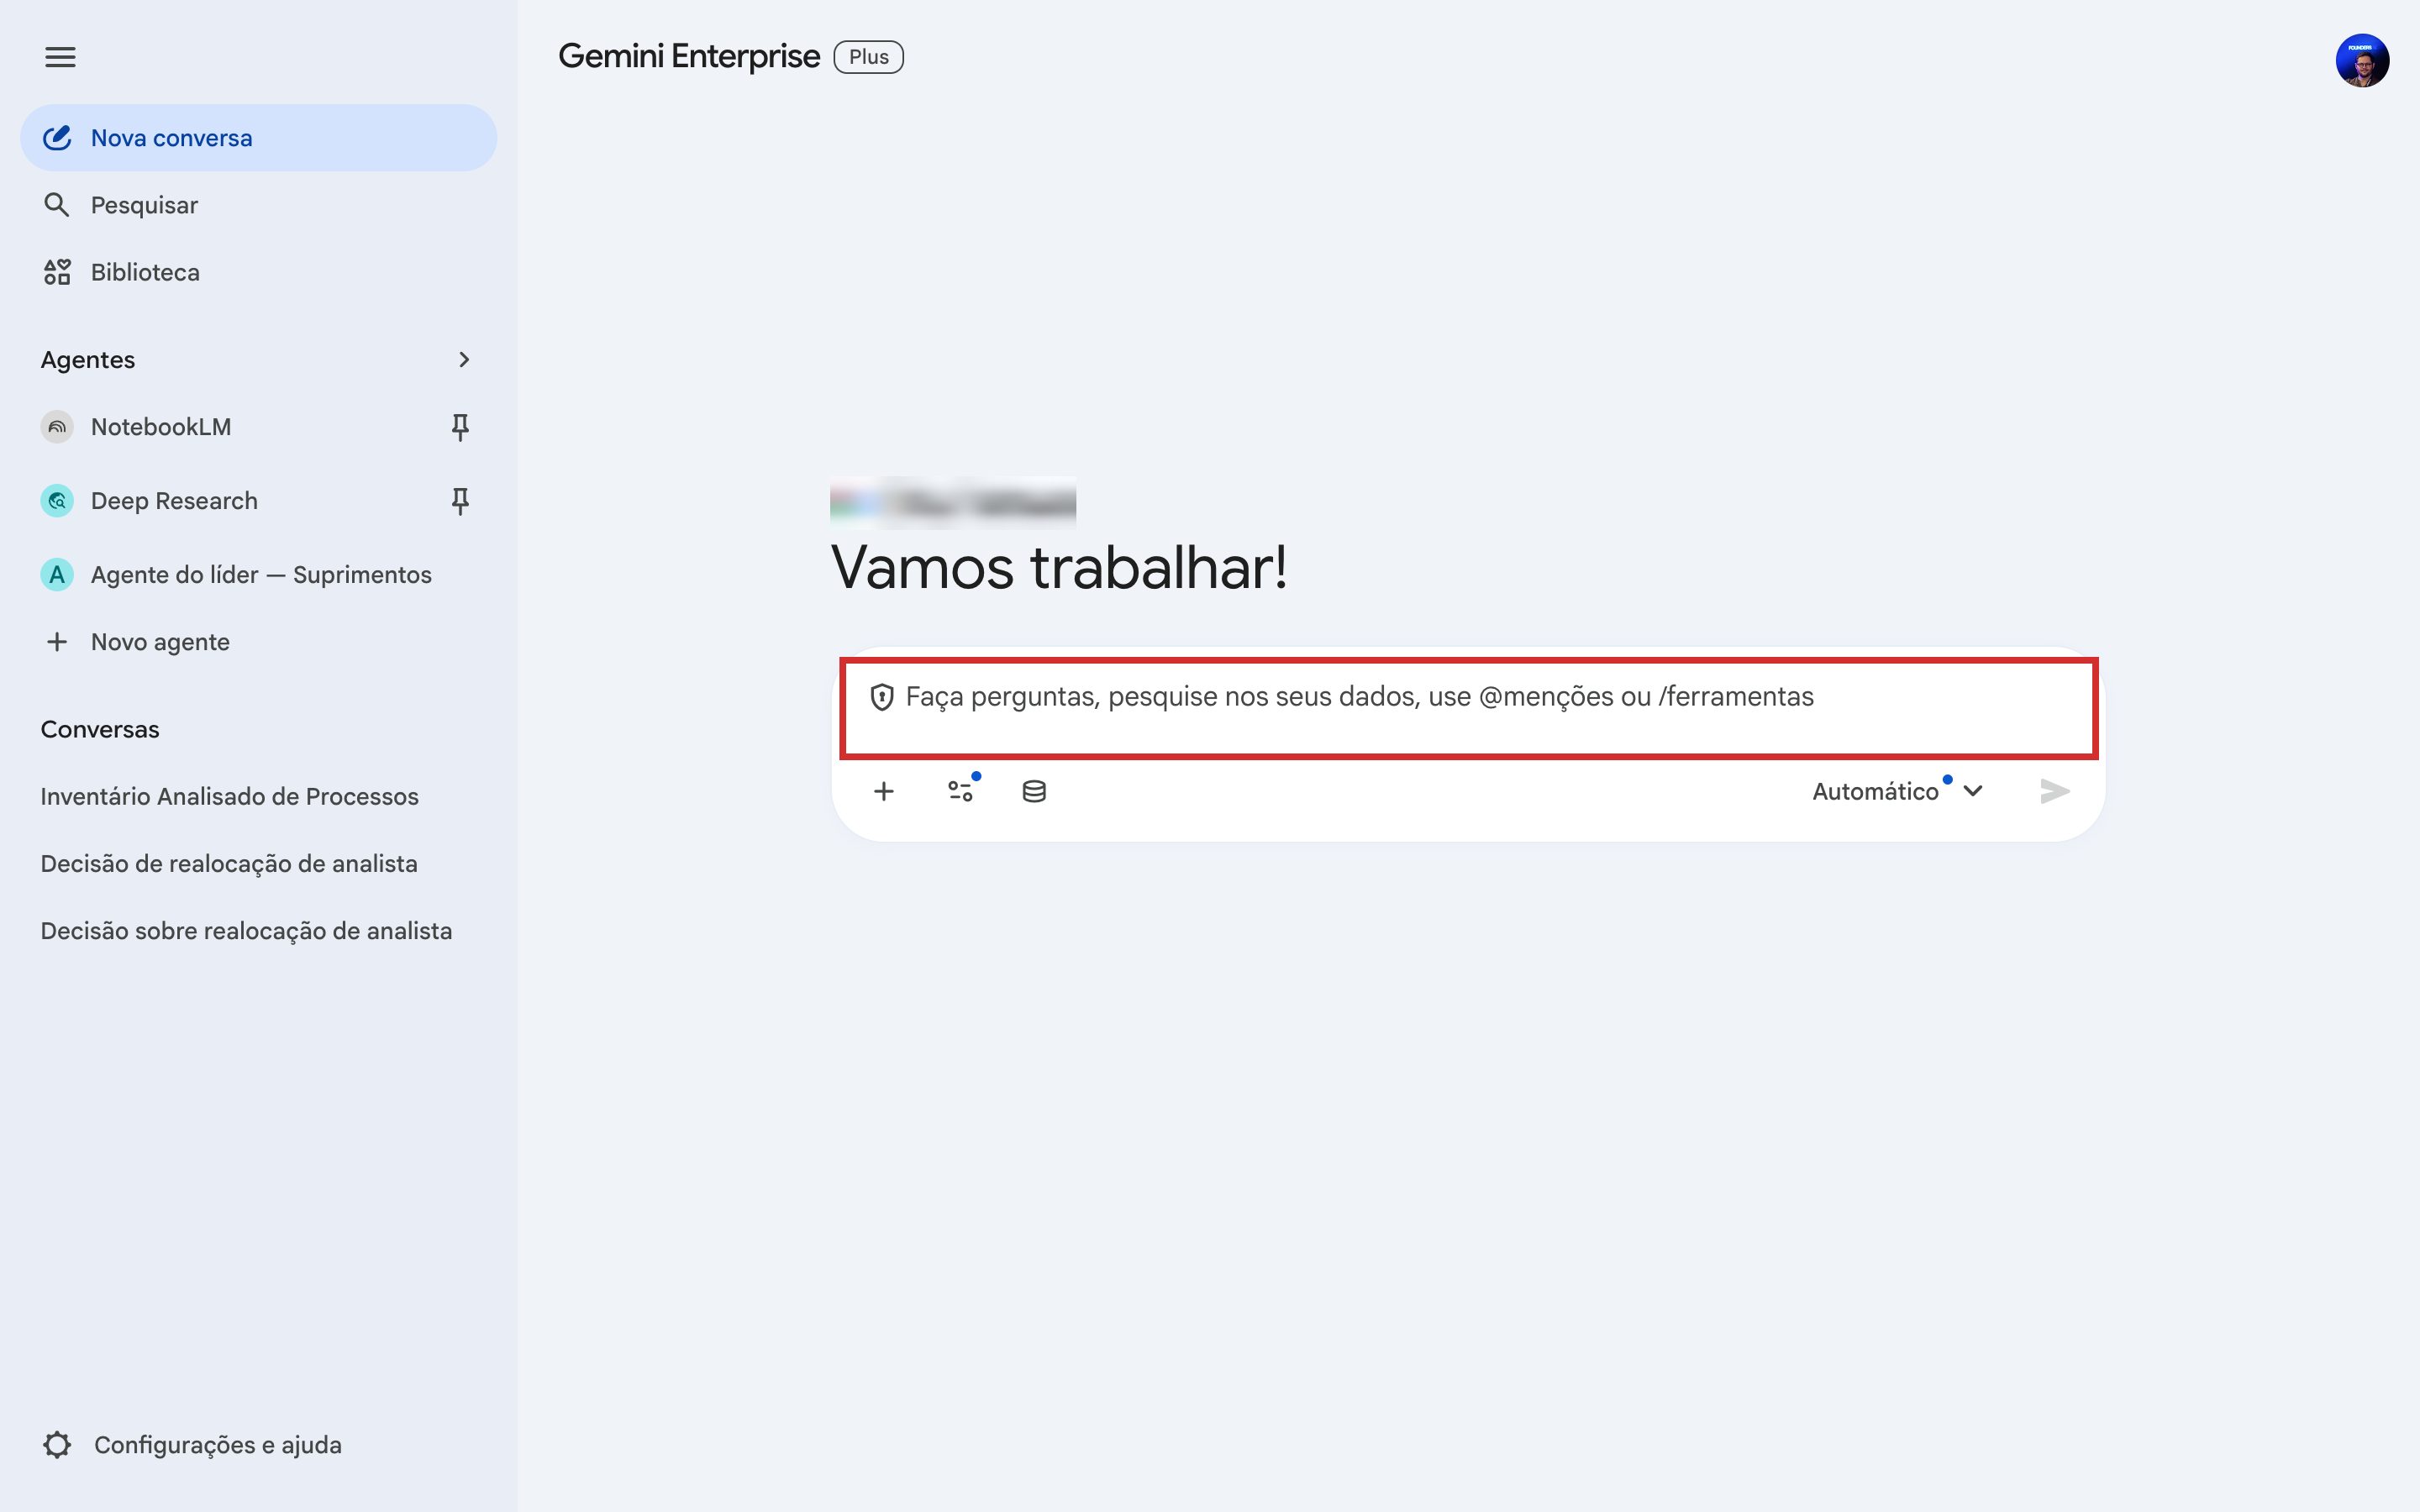Open the Biblioteca section
This screenshot has height=1512, width=2420.
(258, 272)
